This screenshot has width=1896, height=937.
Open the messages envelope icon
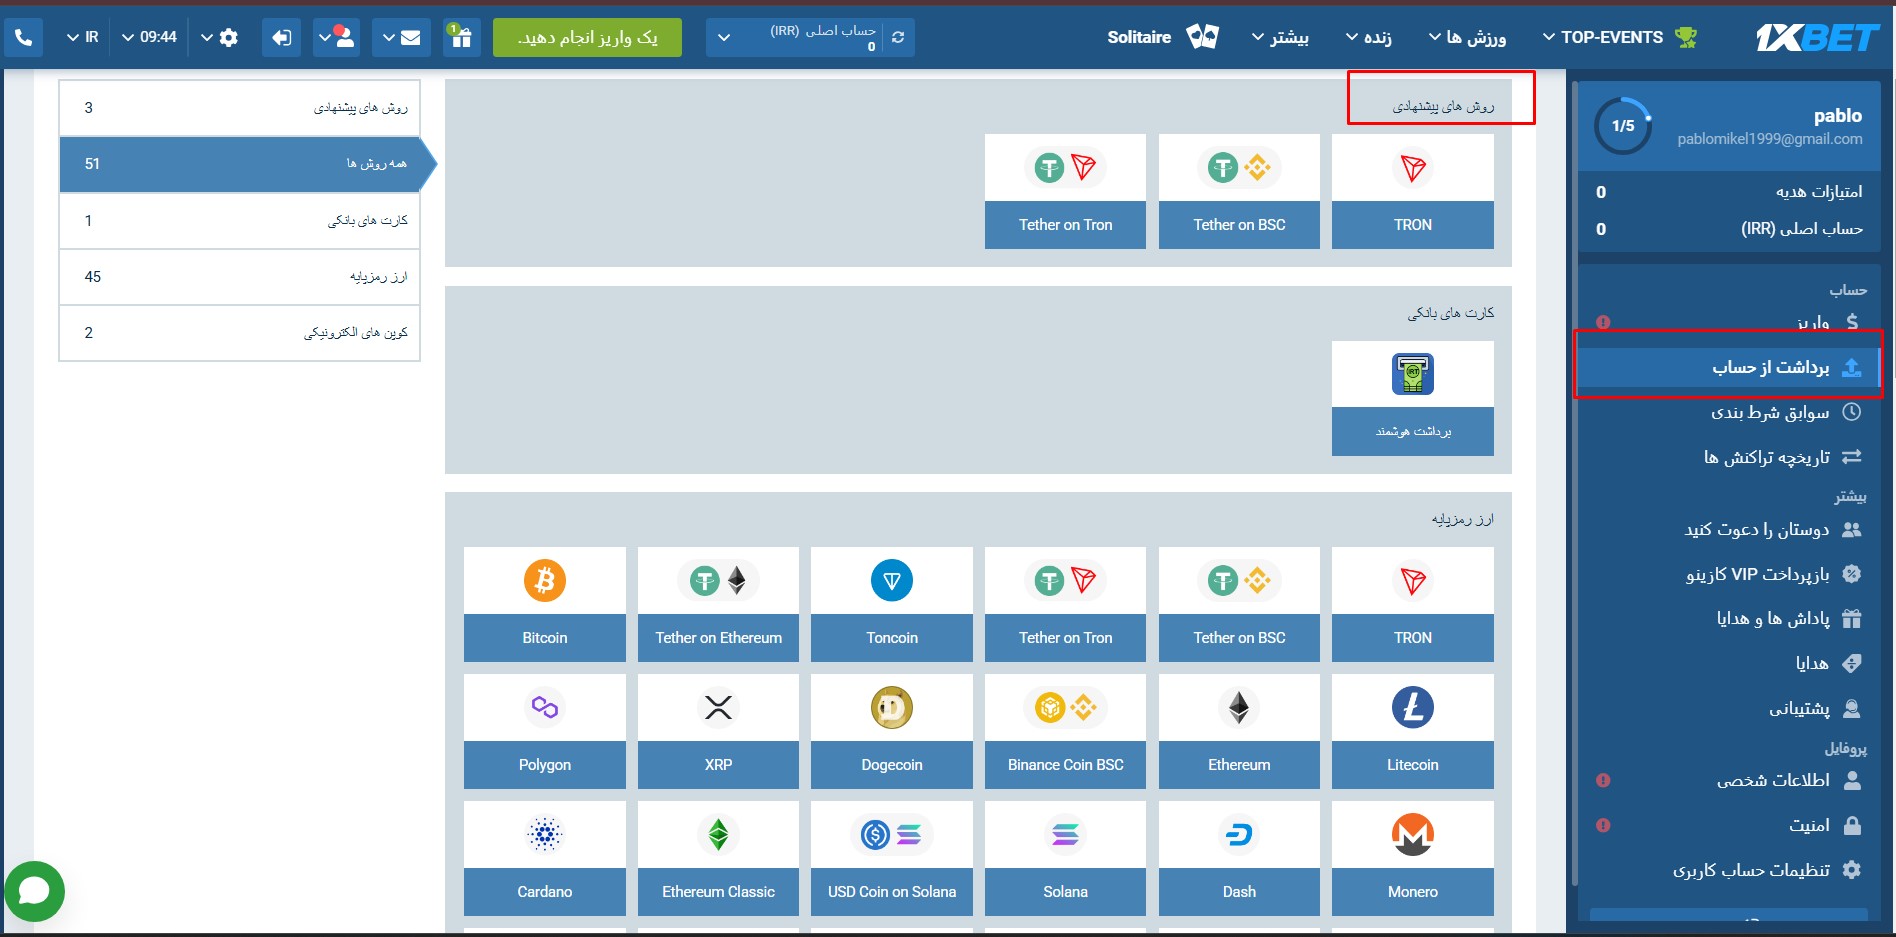coord(401,38)
